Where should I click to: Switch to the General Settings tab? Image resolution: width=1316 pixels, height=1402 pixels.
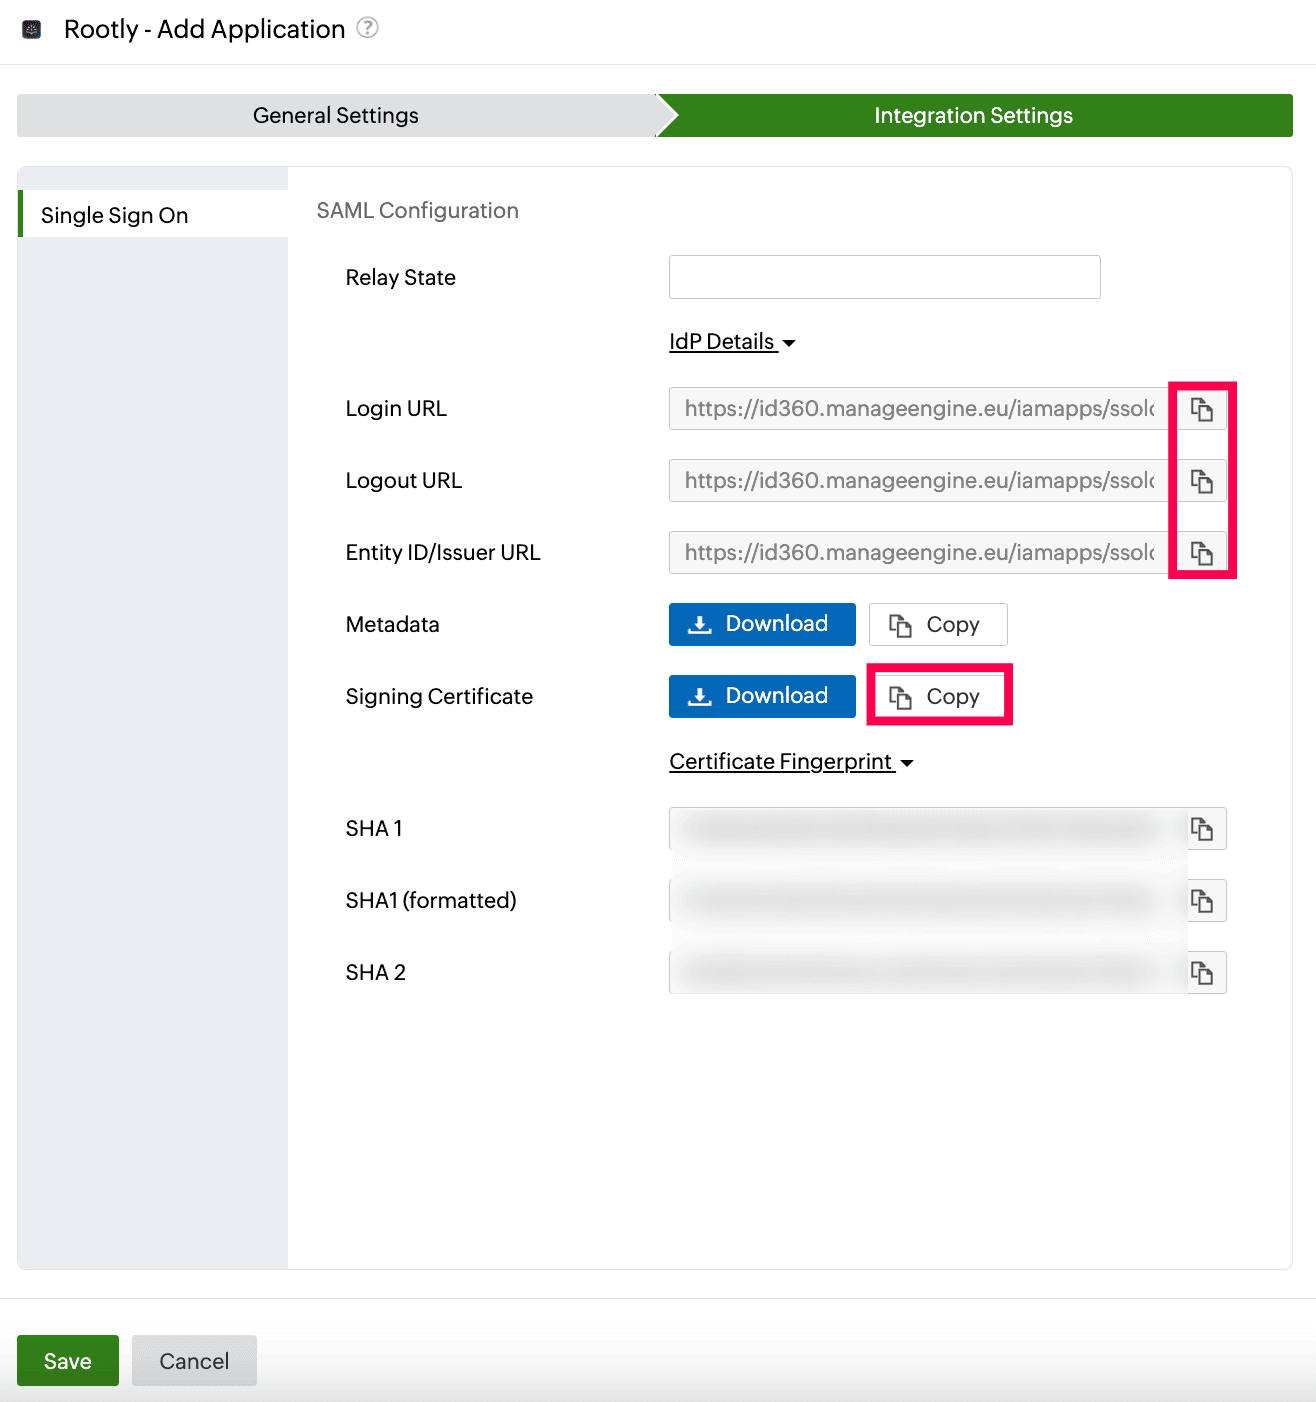(x=335, y=115)
